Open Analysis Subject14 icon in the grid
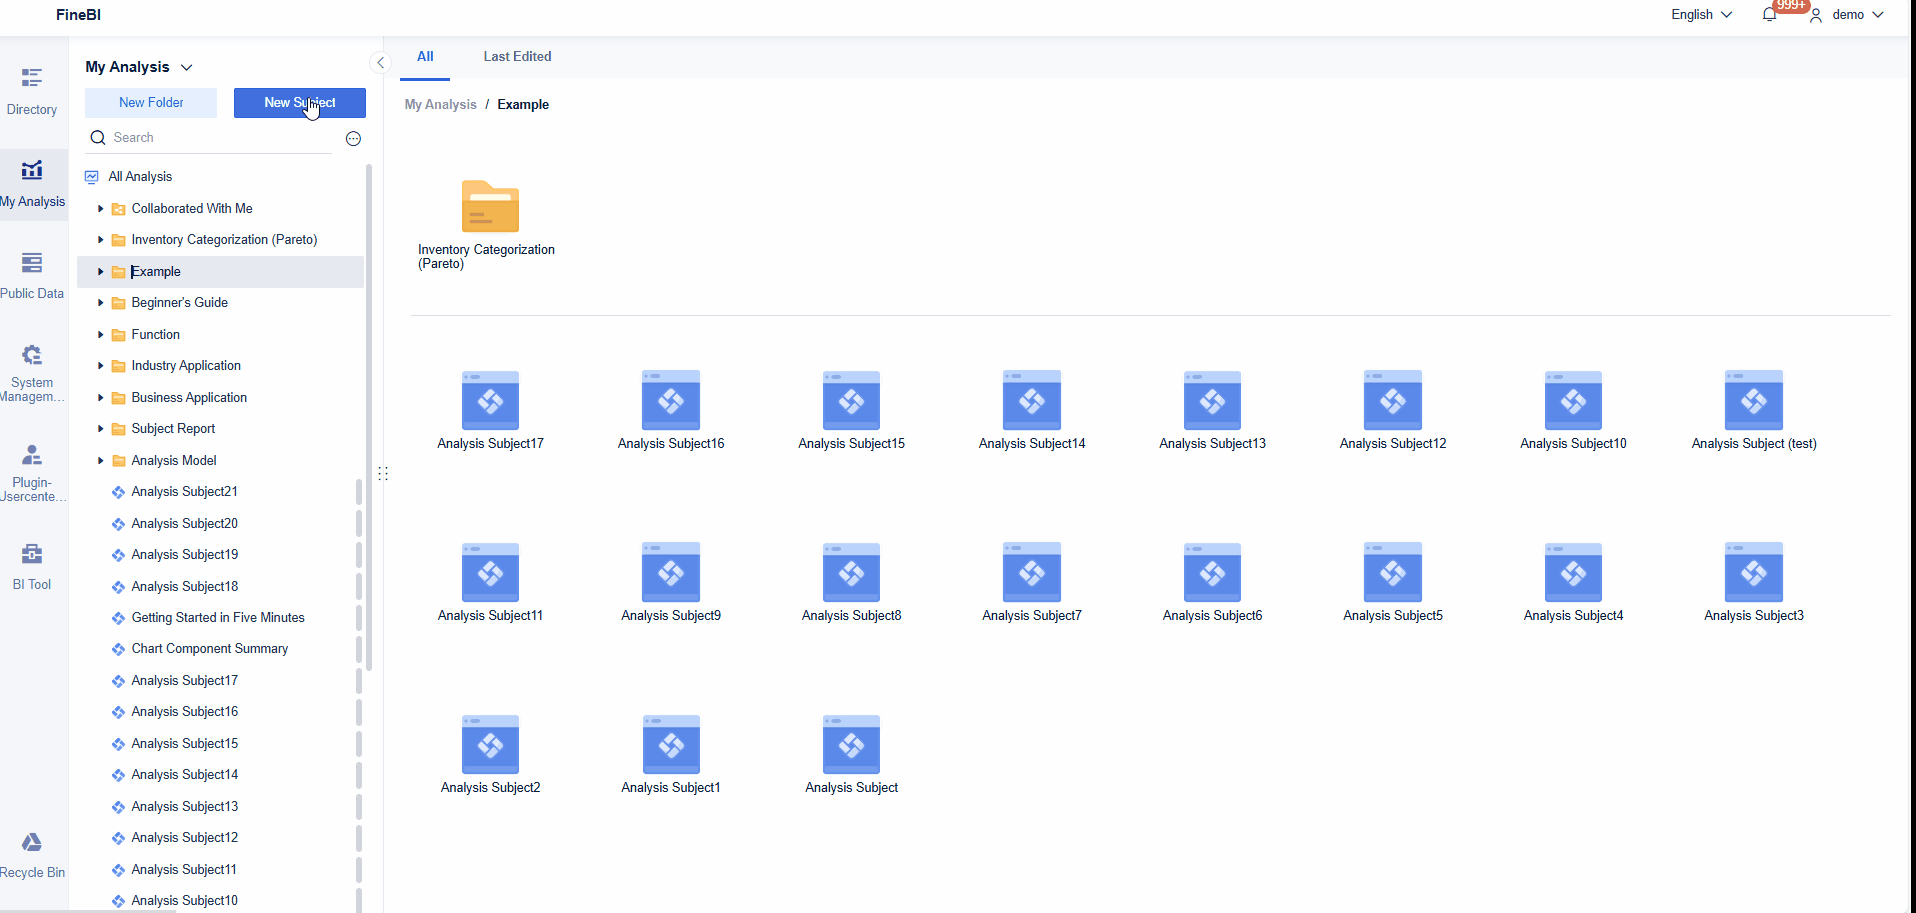This screenshot has width=1916, height=913. (1032, 401)
